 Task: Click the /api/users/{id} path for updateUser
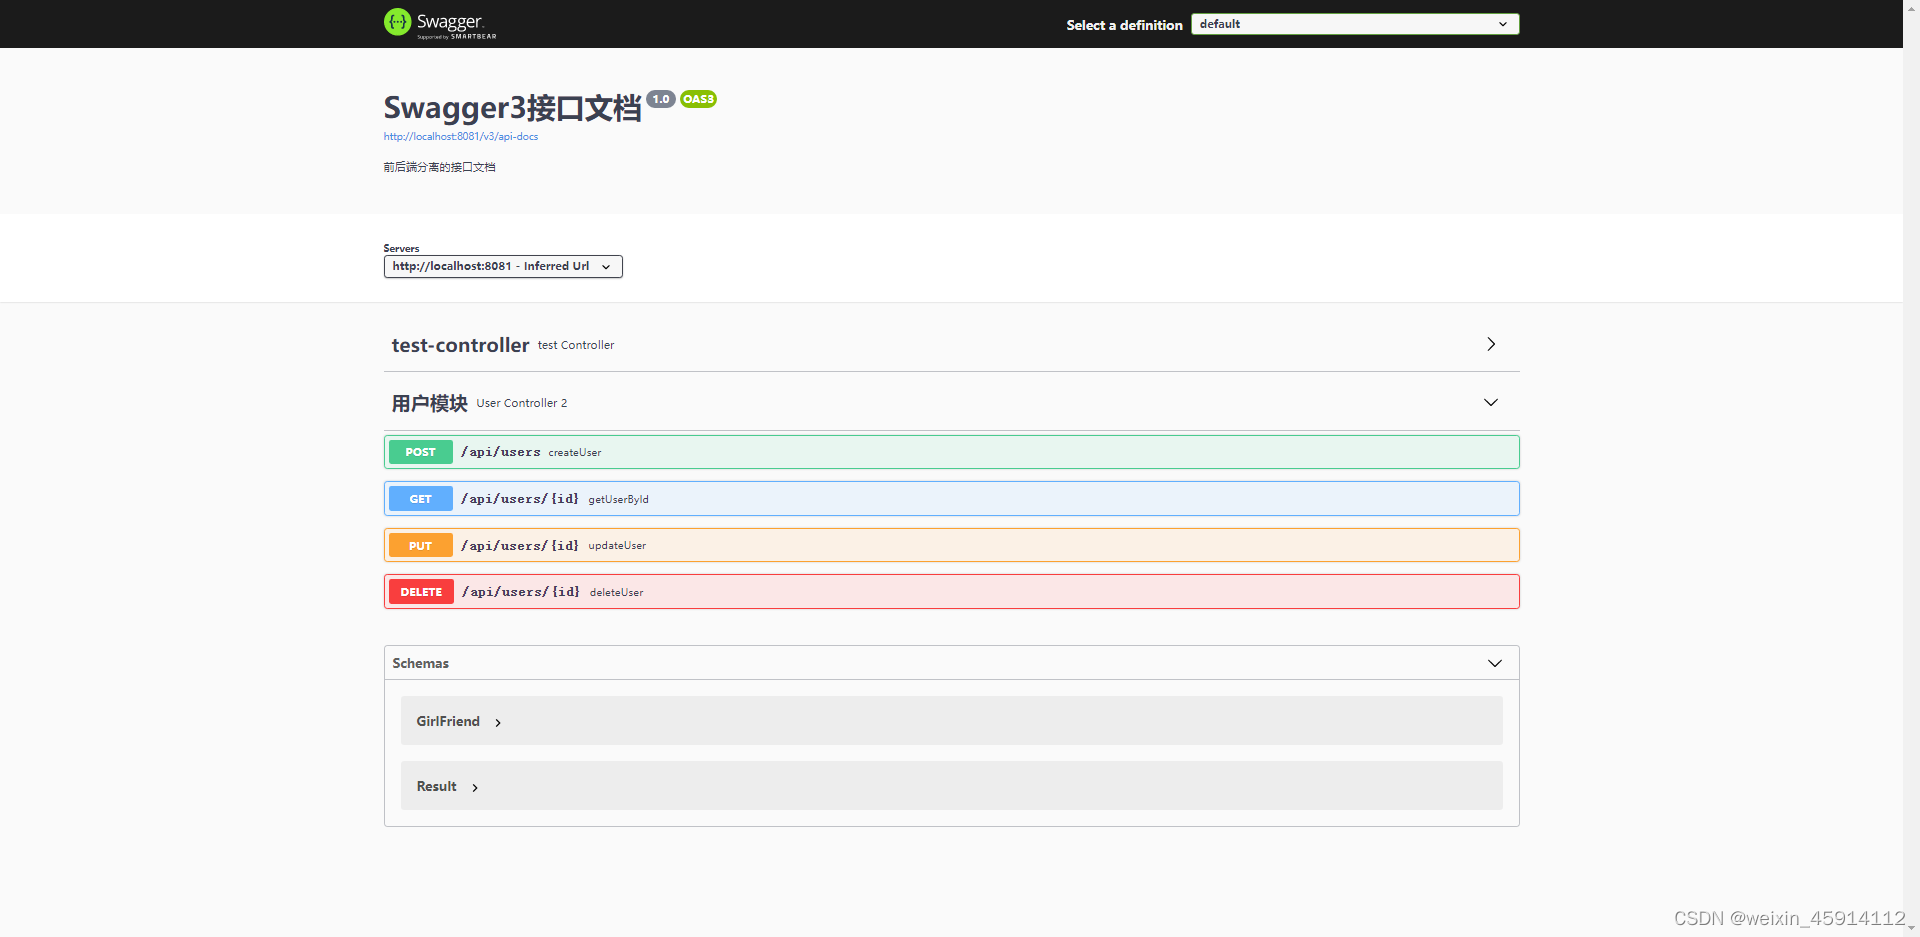click(x=520, y=546)
